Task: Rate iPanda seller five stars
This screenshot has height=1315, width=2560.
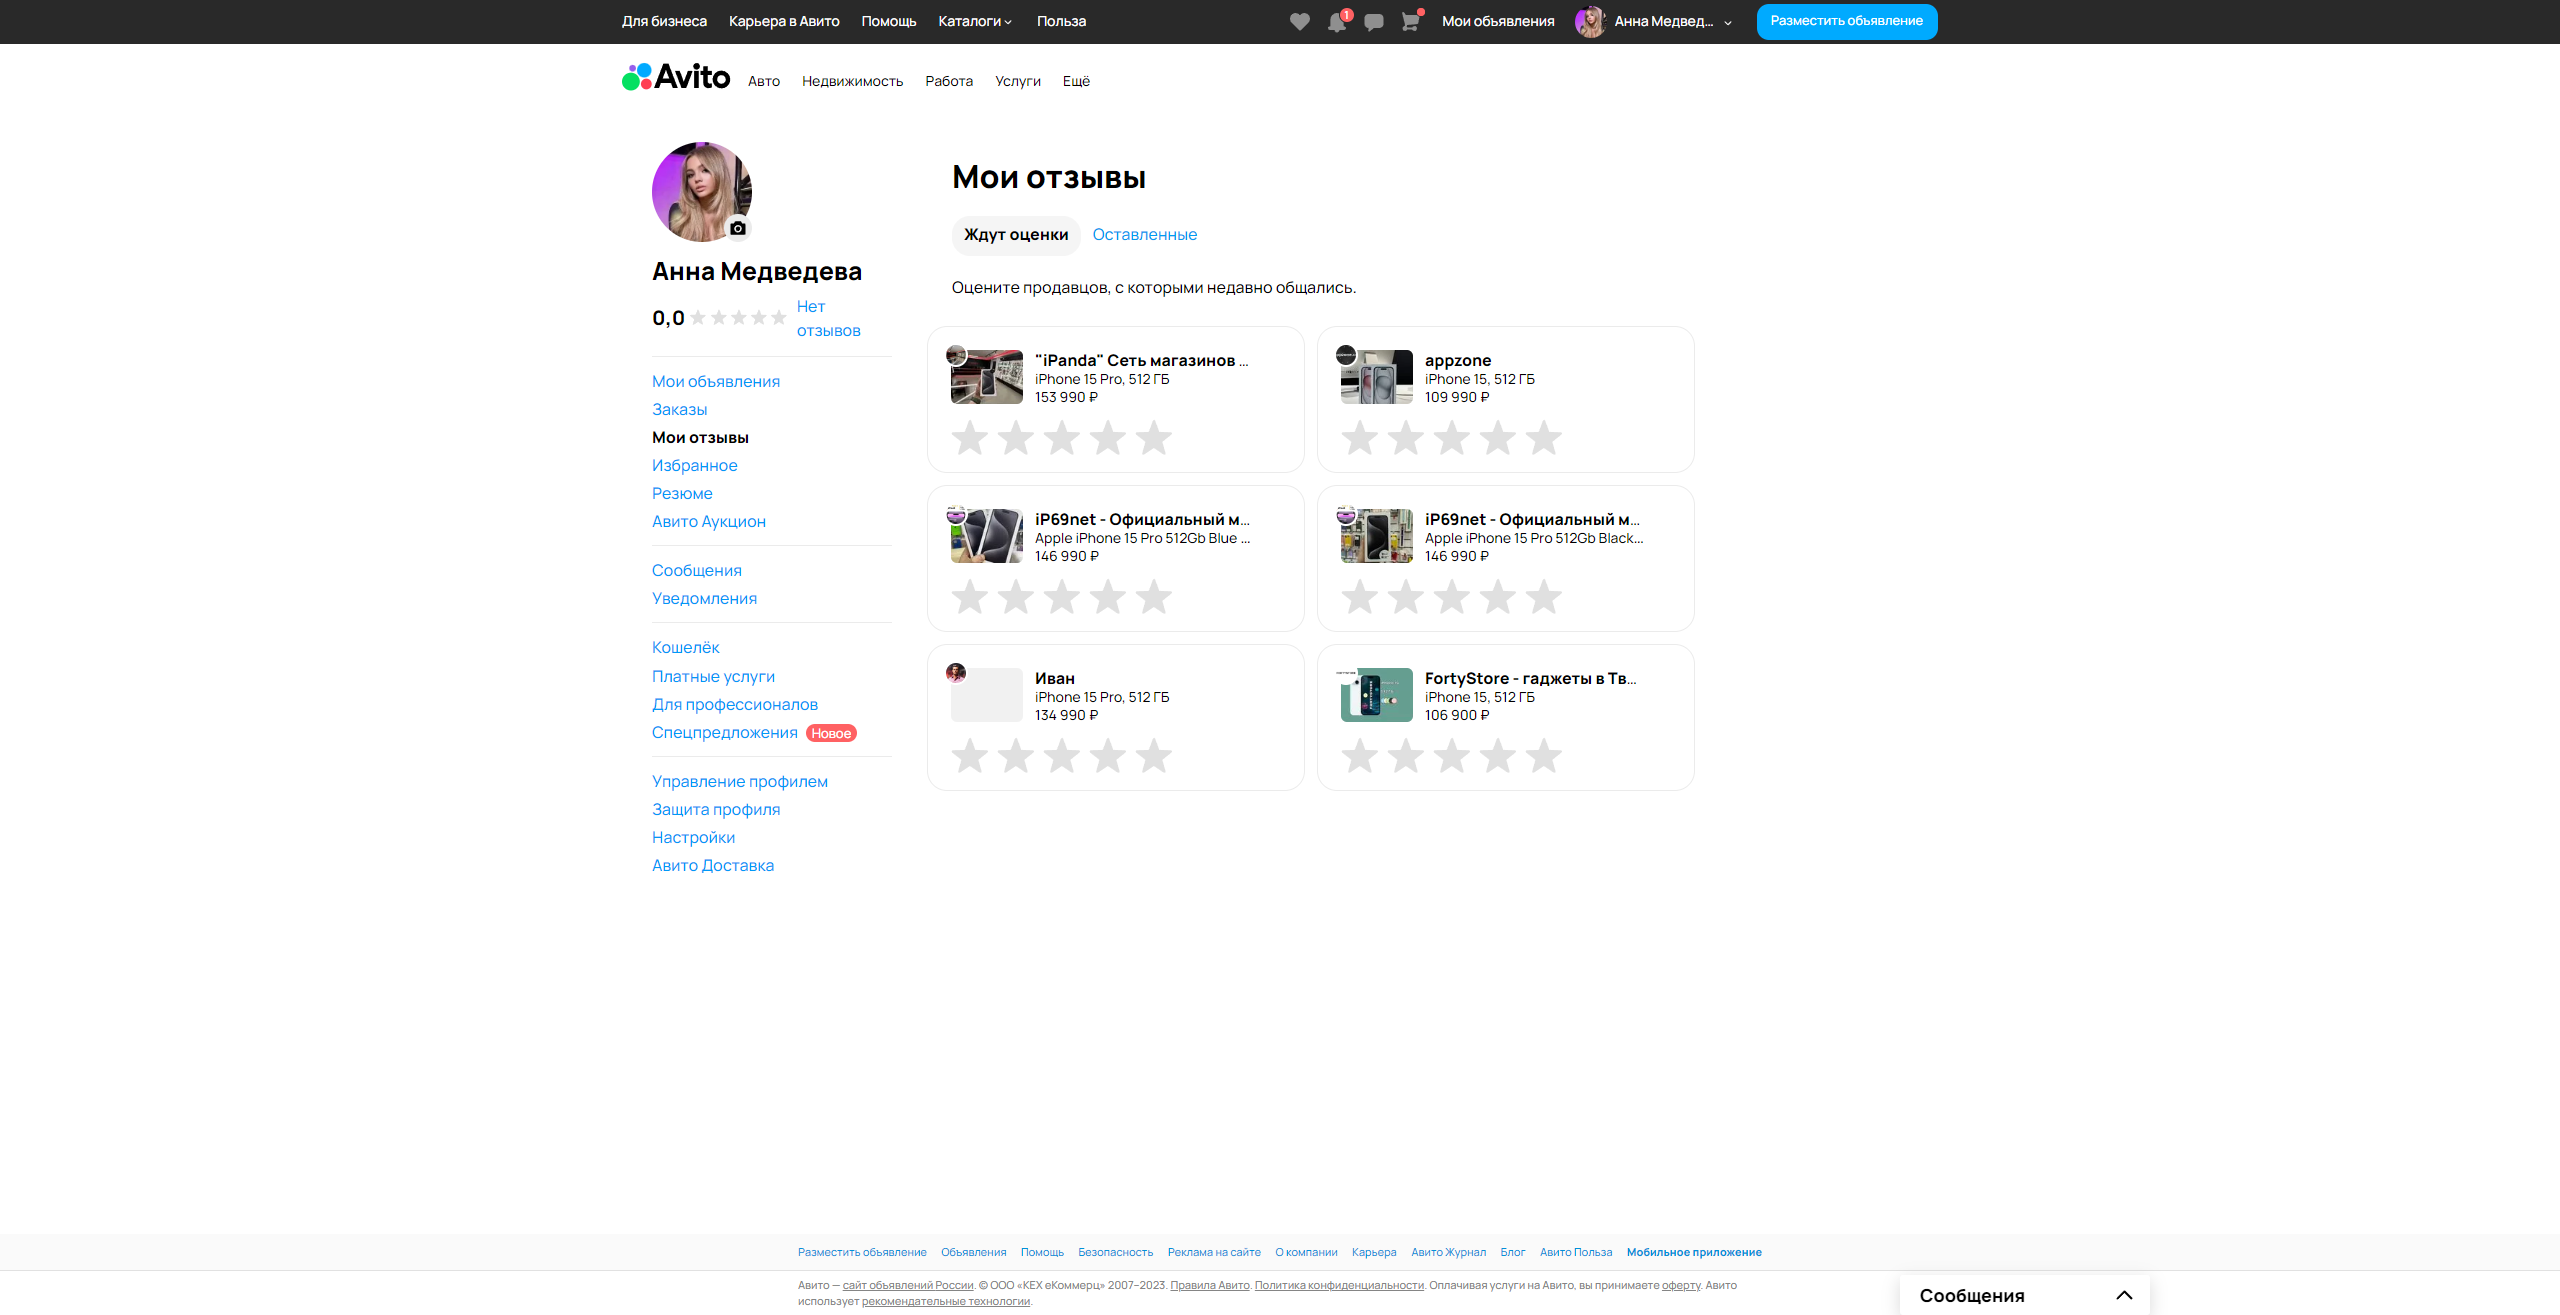Action: point(1154,438)
